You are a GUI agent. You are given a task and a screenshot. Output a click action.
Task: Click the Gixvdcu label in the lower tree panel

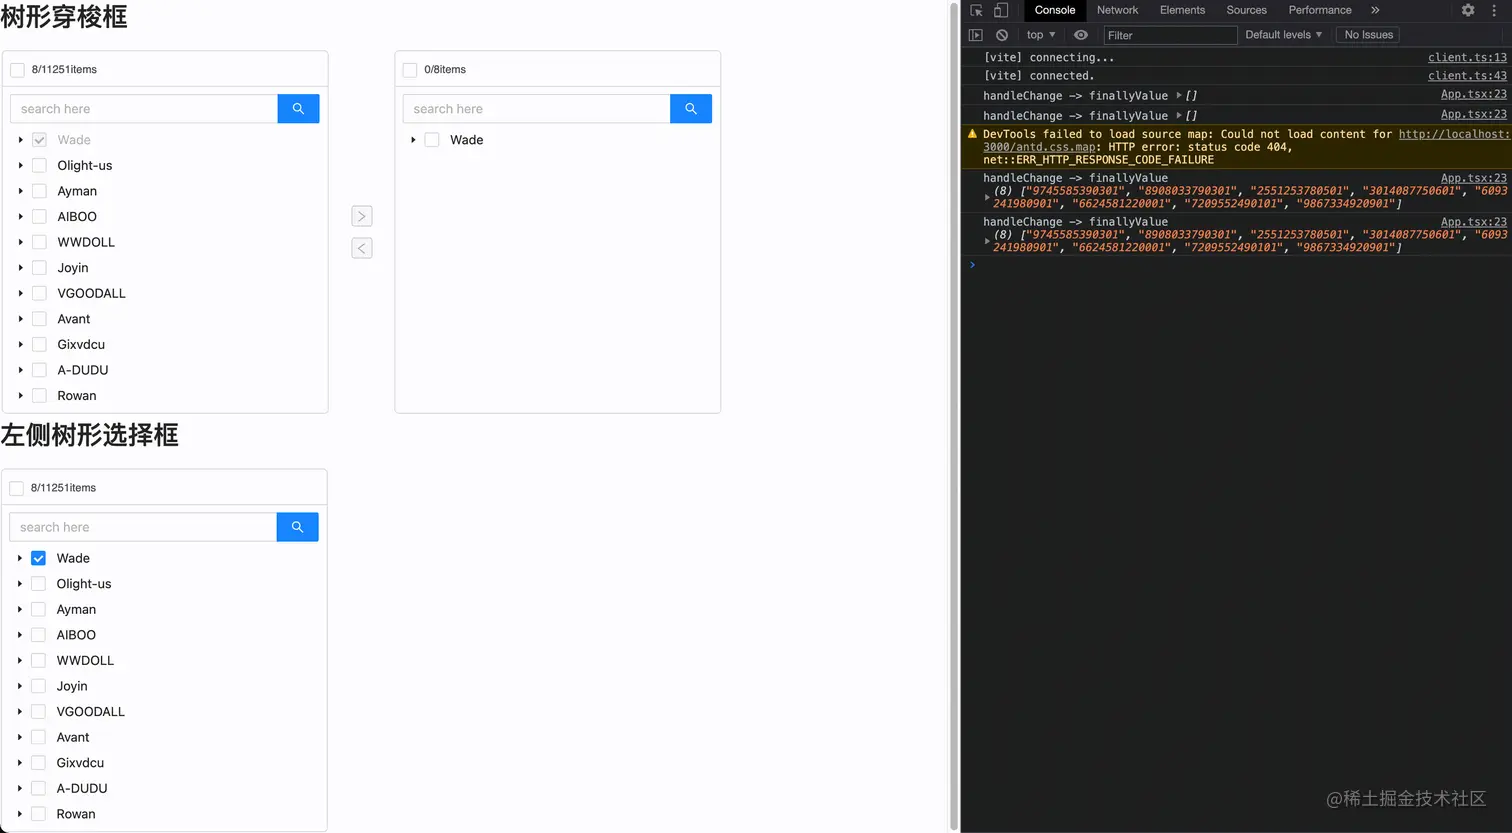click(x=80, y=763)
